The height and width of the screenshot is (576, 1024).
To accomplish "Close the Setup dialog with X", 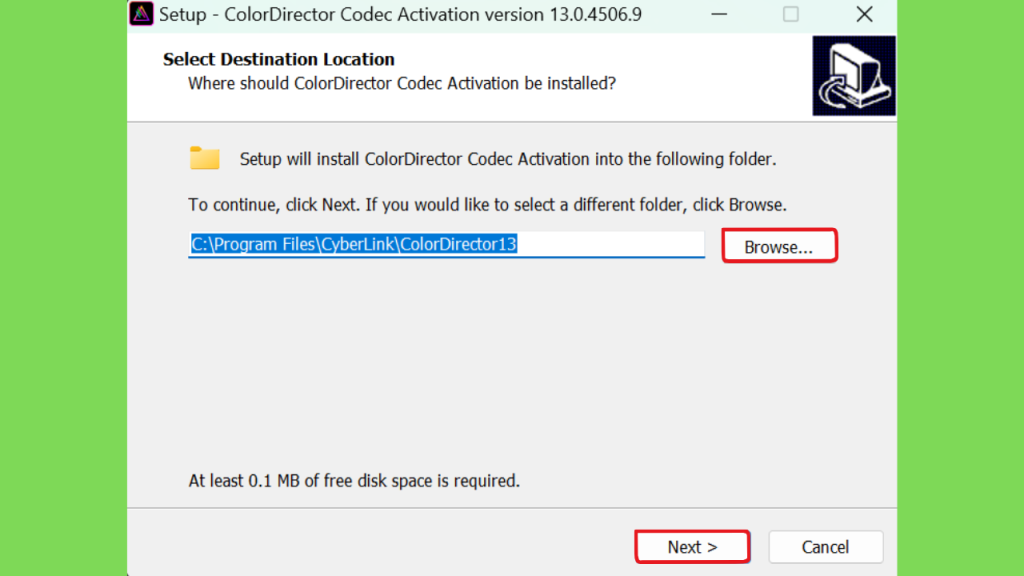I will [864, 14].
